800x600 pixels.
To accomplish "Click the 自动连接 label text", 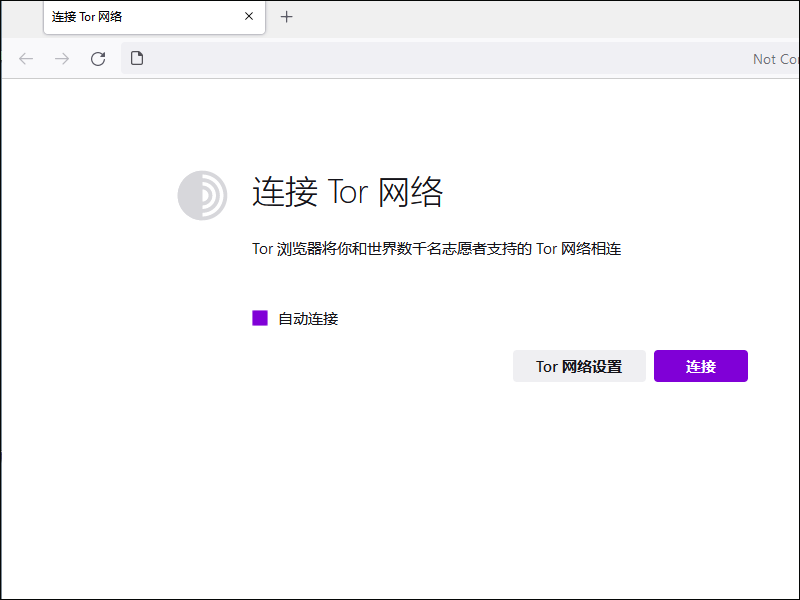I will (x=308, y=319).
